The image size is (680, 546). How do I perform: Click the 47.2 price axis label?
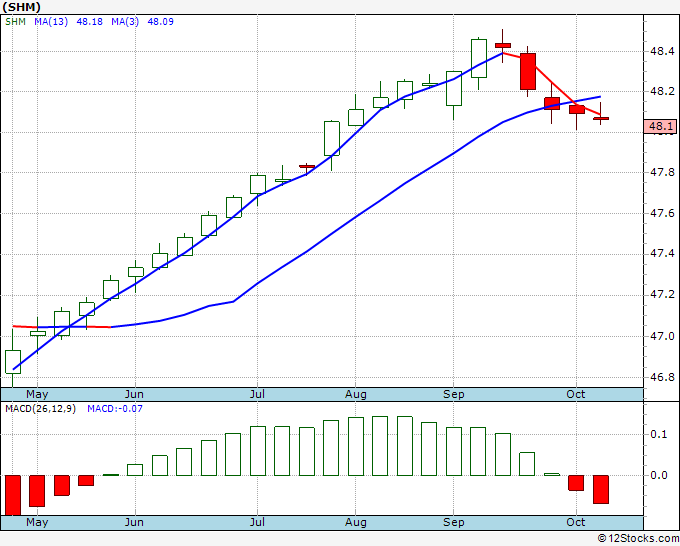pyautogui.click(x=662, y=295)
